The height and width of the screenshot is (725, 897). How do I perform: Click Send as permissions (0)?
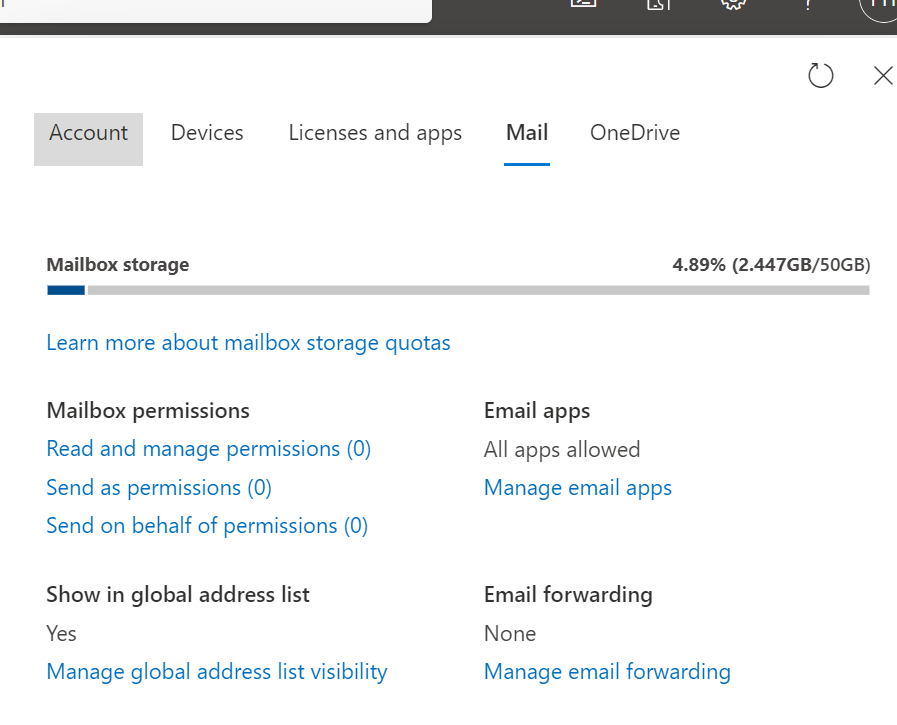[159, 488]
